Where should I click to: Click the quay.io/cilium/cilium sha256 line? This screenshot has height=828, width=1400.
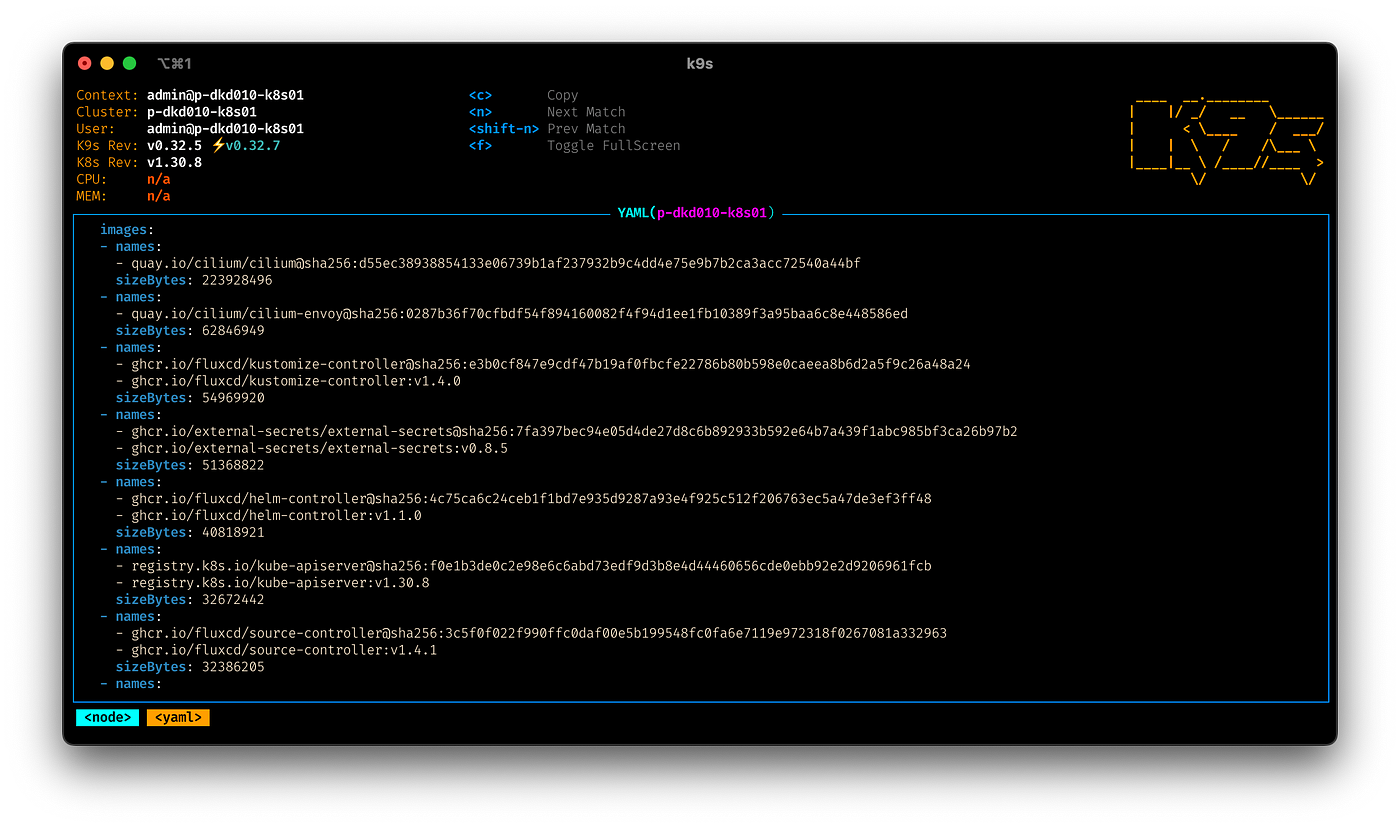488,264
